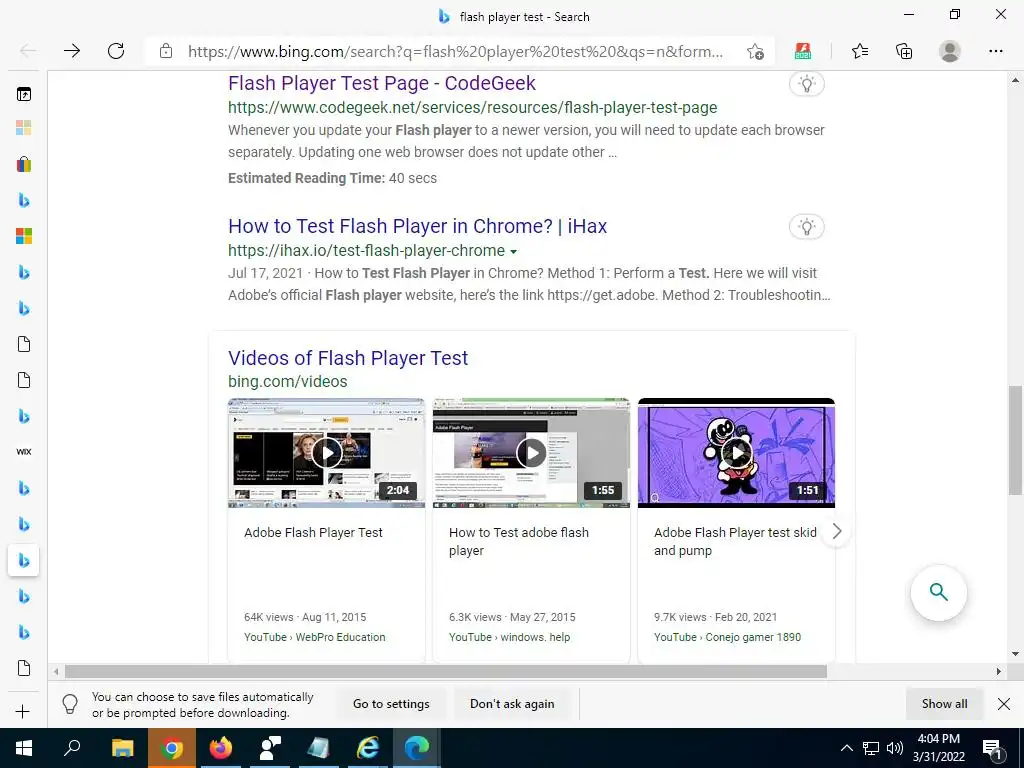Open the vertical tabs actions menu icon
1024x768 pixels.
24,95
